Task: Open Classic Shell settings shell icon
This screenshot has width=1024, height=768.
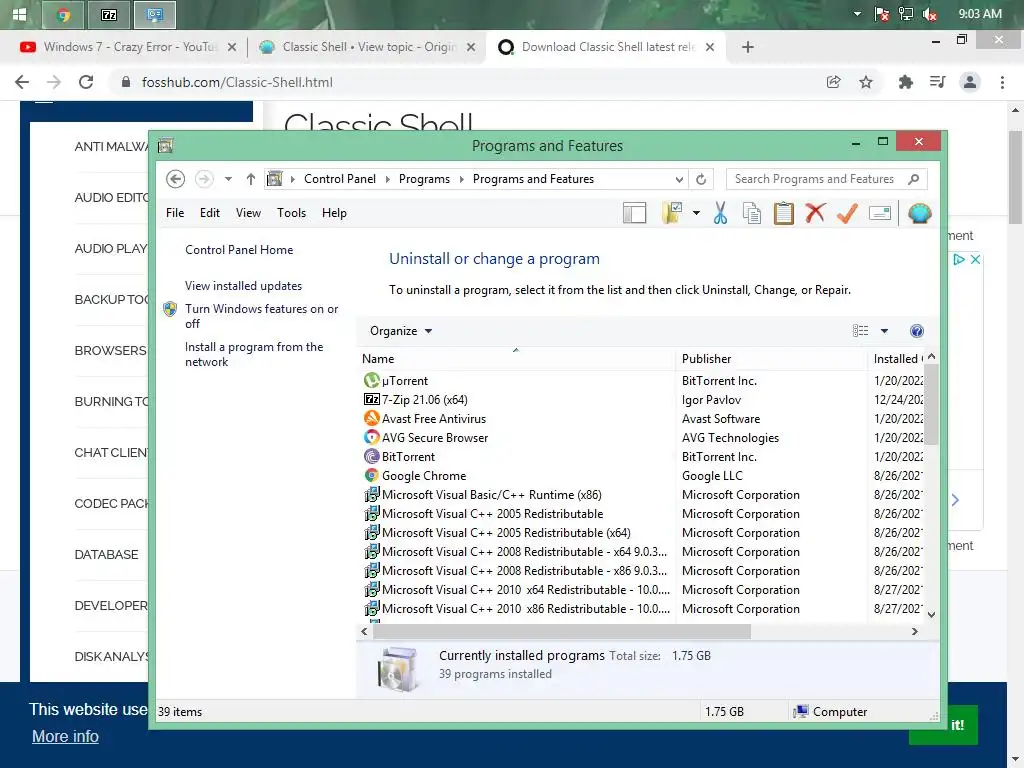Action: [x=920, y=213]
